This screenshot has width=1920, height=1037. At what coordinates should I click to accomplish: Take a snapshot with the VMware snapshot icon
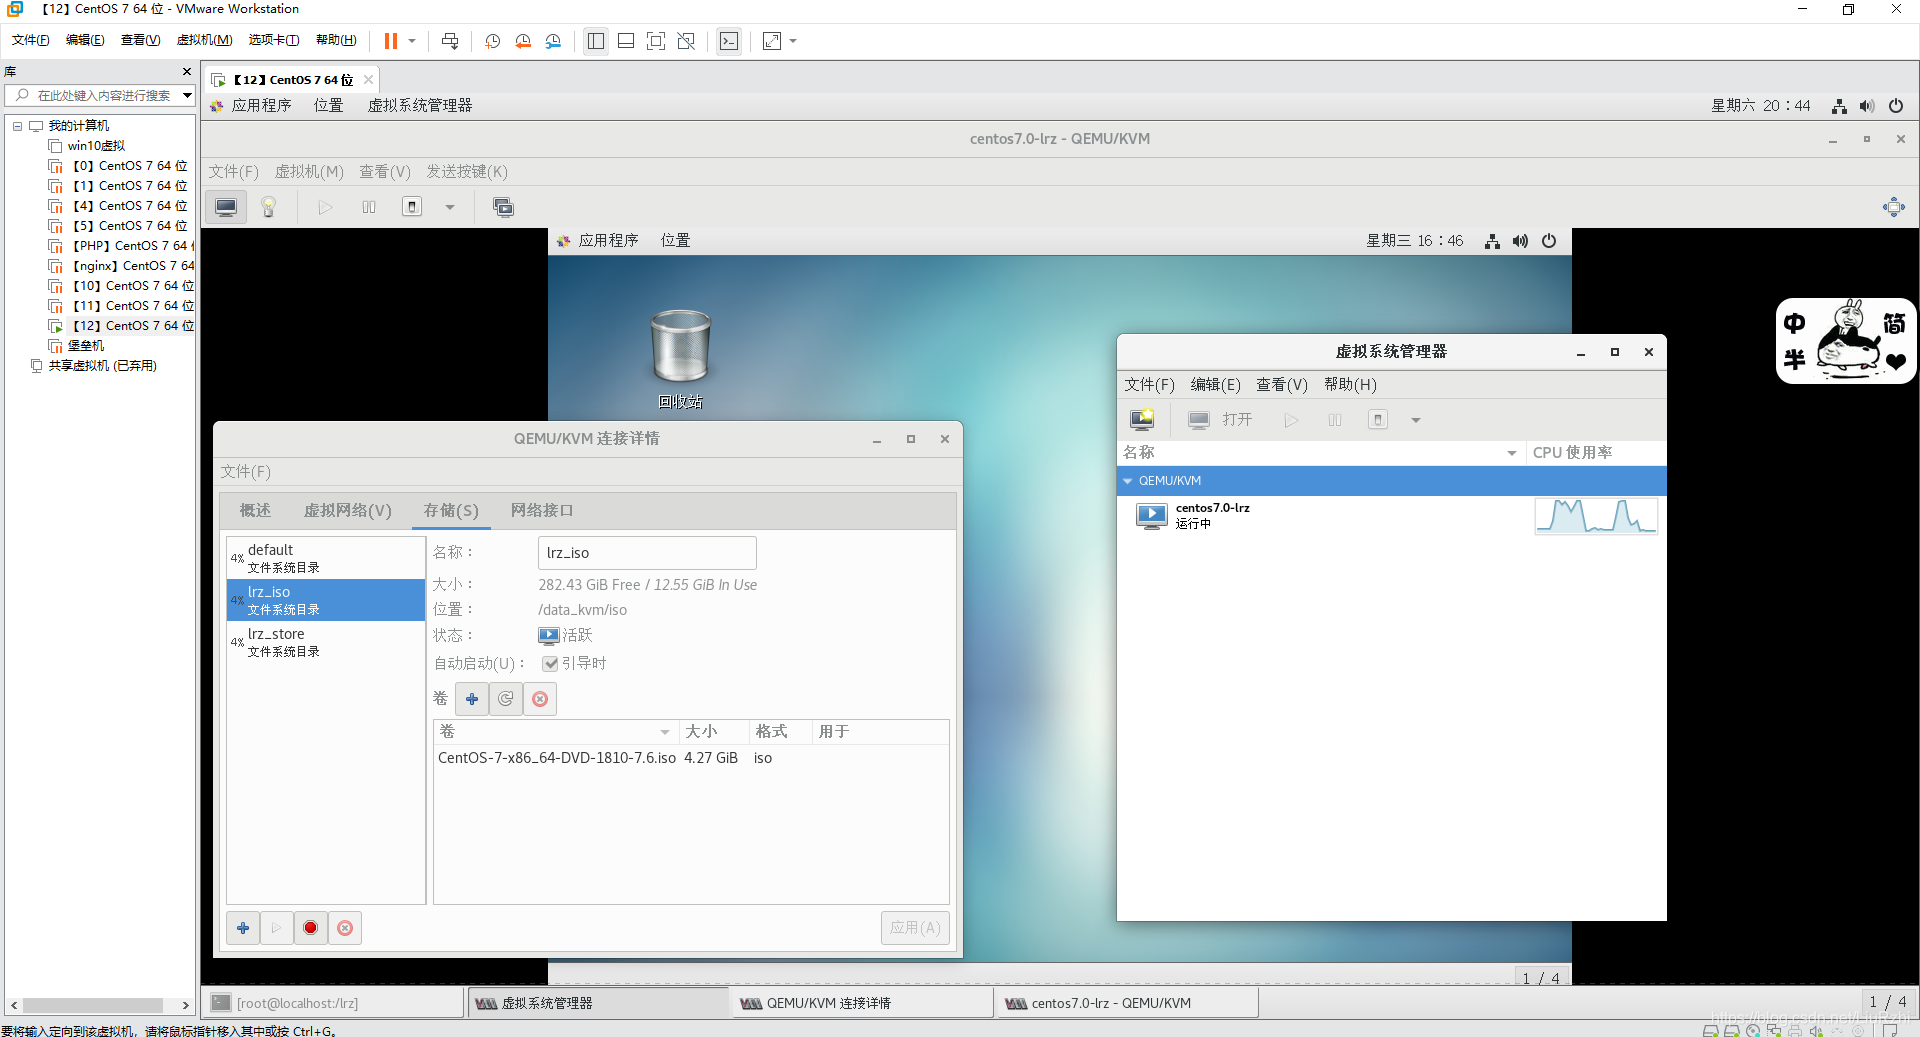click(493, 41)
